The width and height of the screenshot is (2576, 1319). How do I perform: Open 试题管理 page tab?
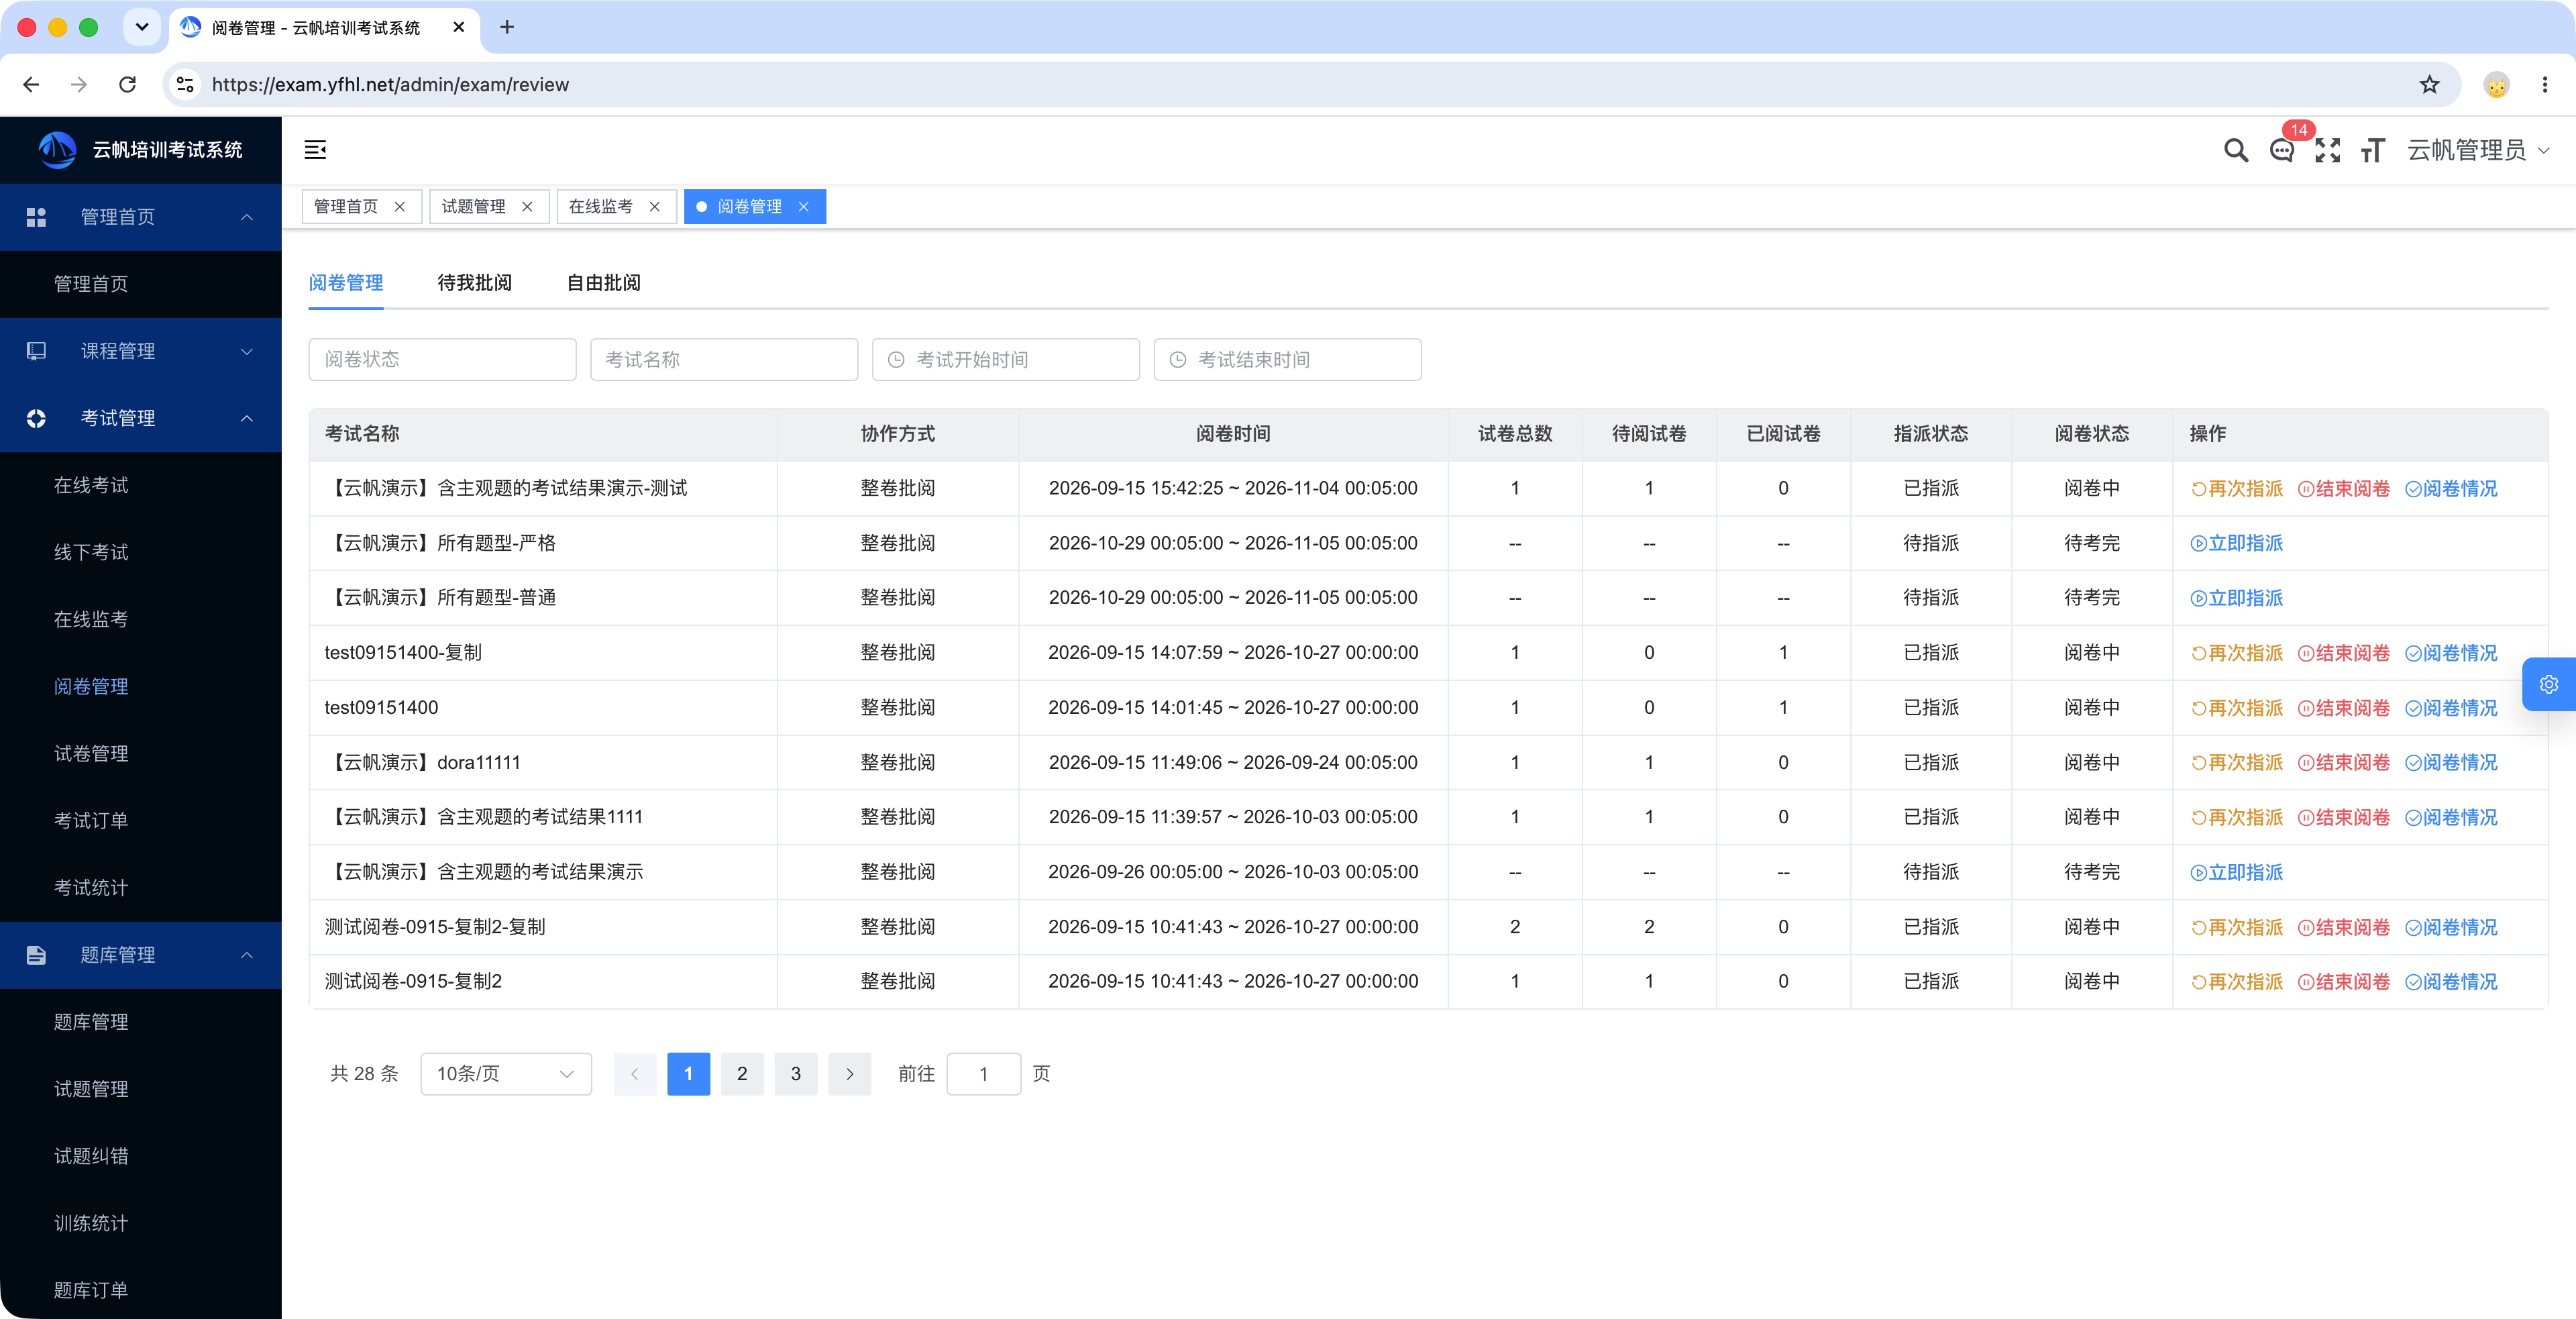[473, 206]
